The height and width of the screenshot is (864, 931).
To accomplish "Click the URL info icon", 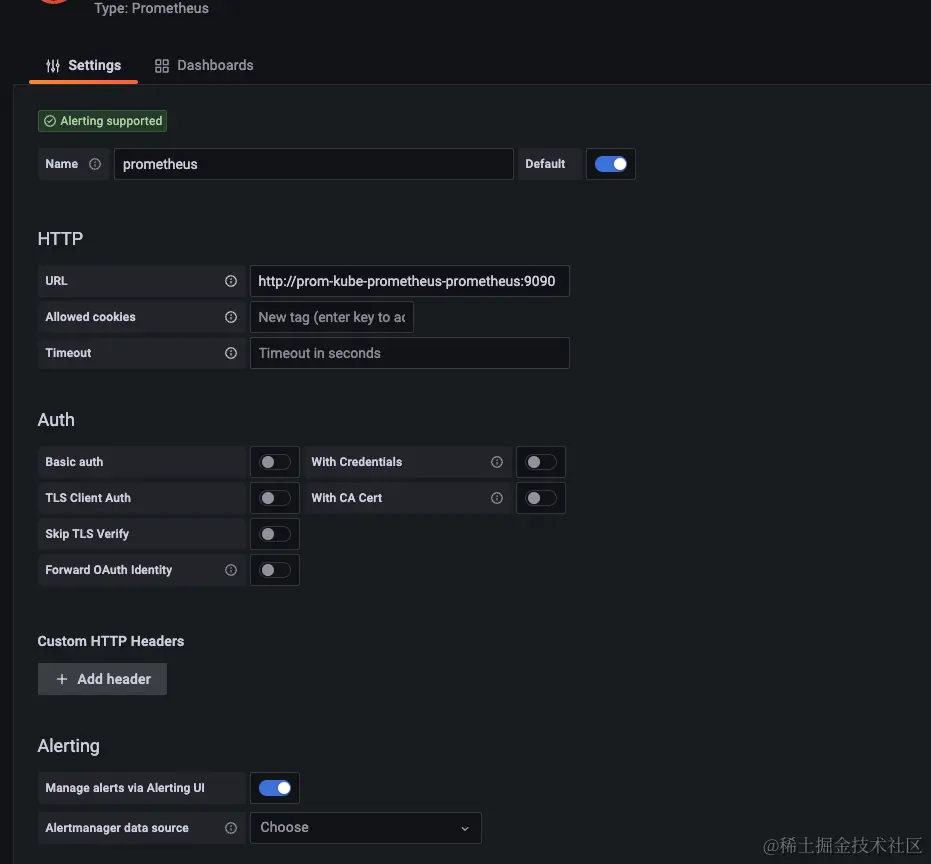I will point(231,281).
